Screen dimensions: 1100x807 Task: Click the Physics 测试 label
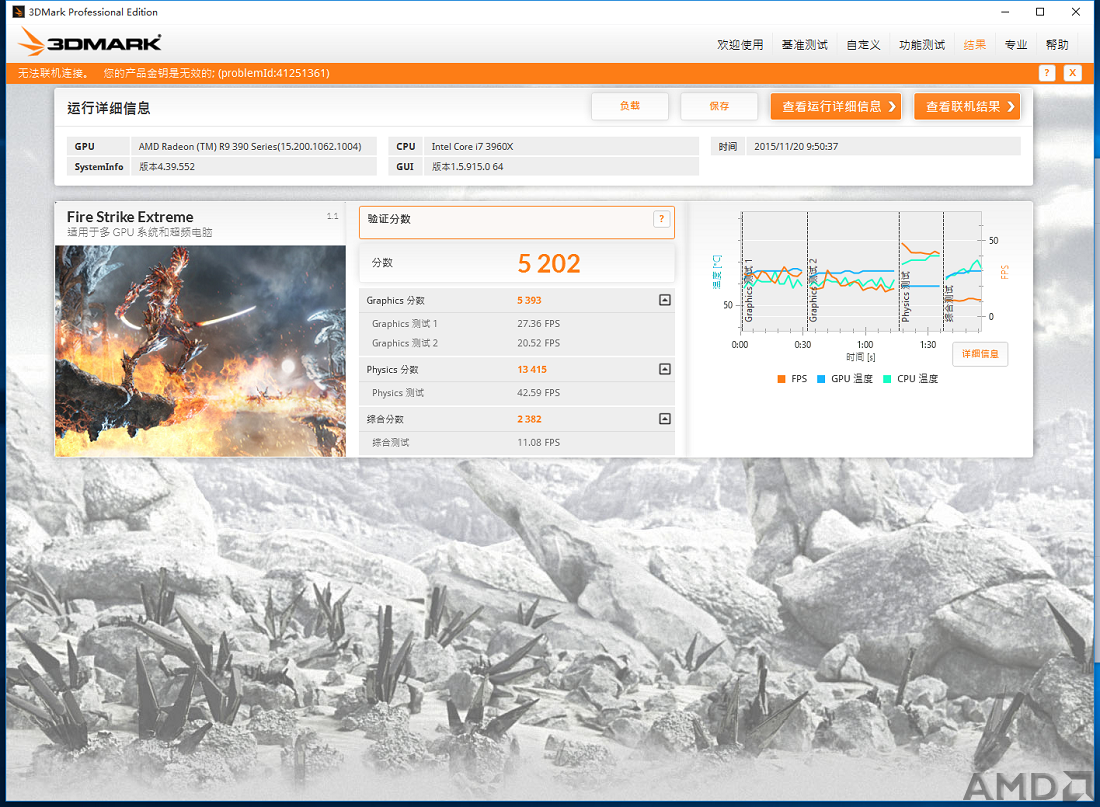pos(398,393)
